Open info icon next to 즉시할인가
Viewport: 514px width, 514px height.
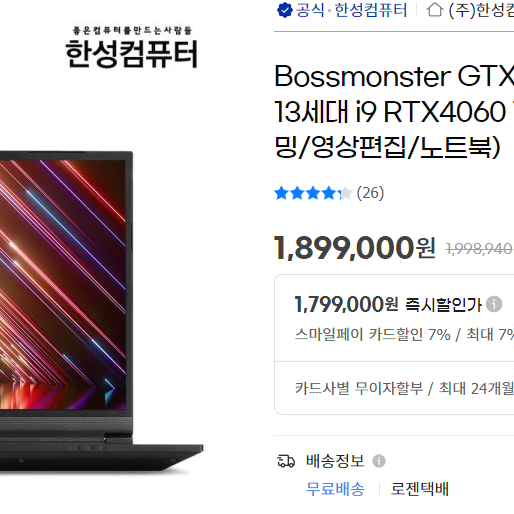click(494, 304)
